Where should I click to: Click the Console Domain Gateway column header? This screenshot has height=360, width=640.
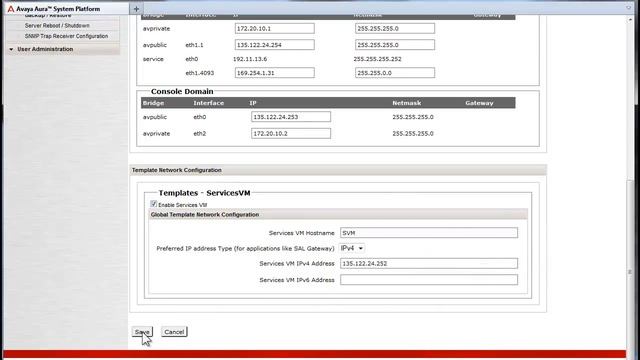479,103
